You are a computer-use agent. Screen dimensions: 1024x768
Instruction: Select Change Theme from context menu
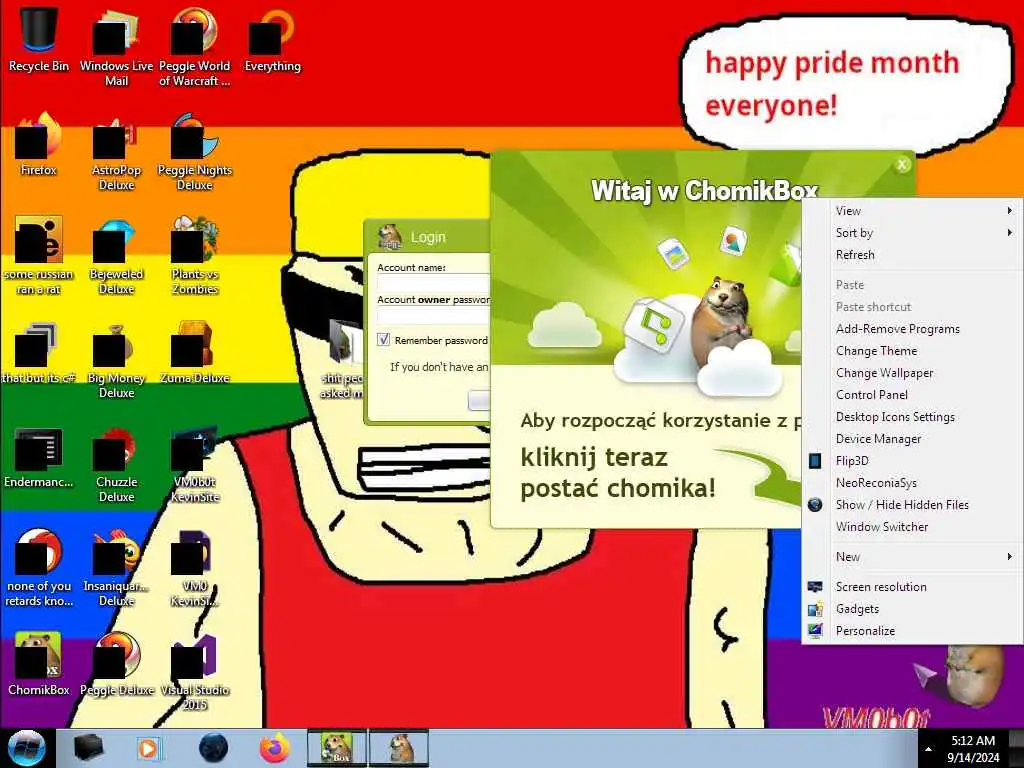(912, 351)
